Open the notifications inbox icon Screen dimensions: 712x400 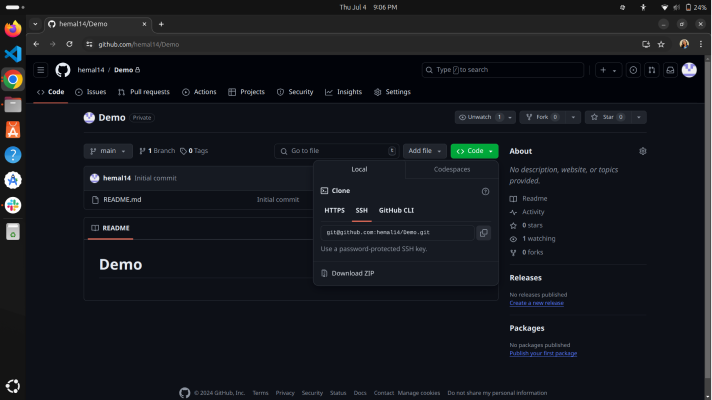(670, 70)
